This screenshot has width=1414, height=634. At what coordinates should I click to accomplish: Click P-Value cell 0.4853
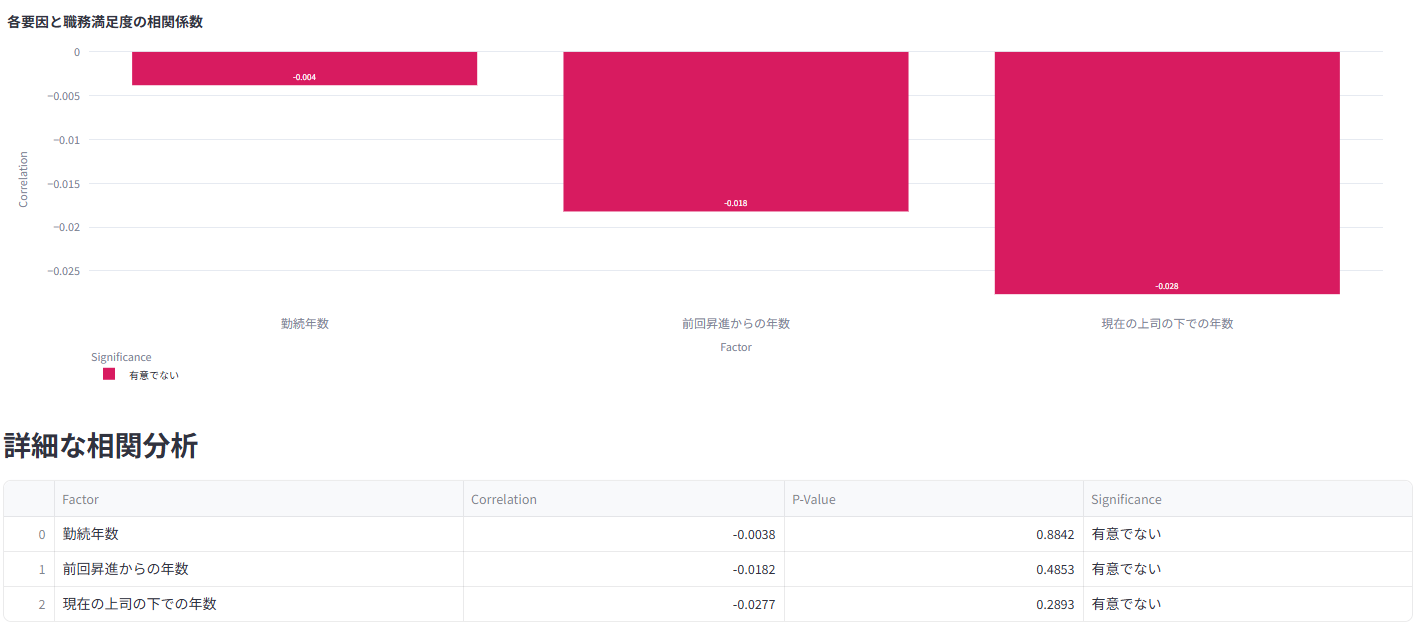click(x=933, y=569)
